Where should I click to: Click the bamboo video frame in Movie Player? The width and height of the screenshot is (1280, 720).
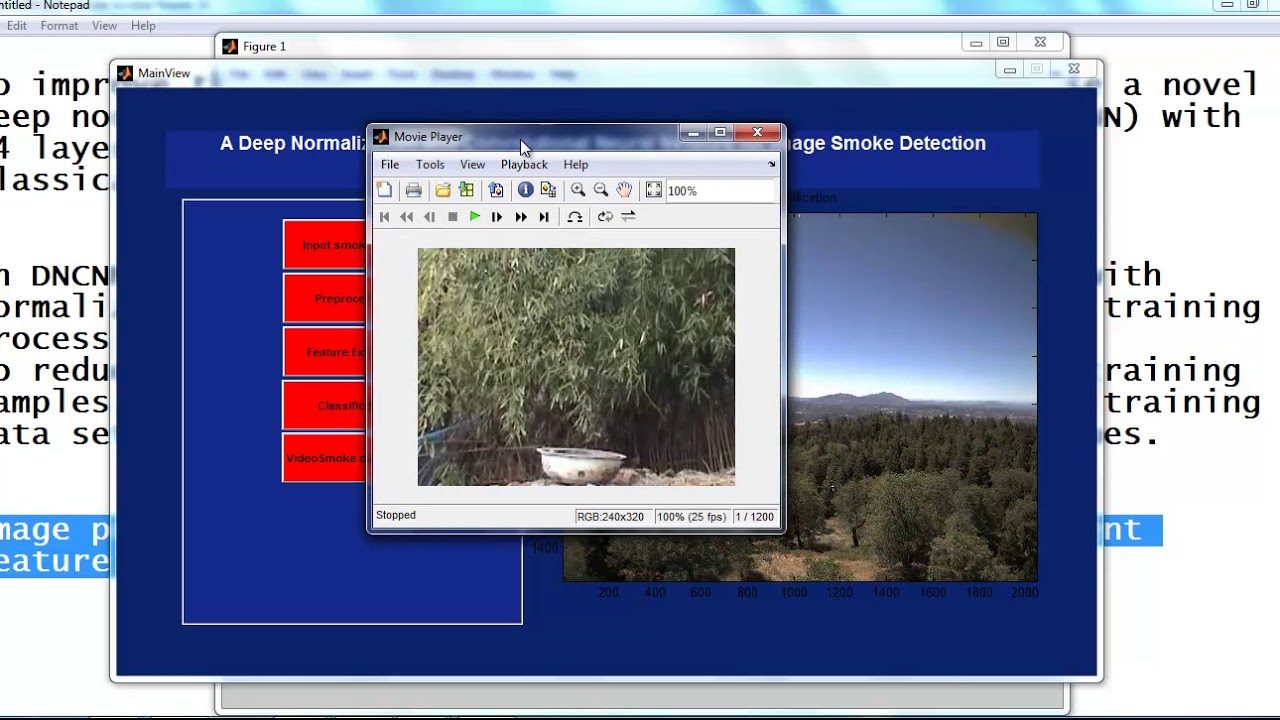point(576,367)
